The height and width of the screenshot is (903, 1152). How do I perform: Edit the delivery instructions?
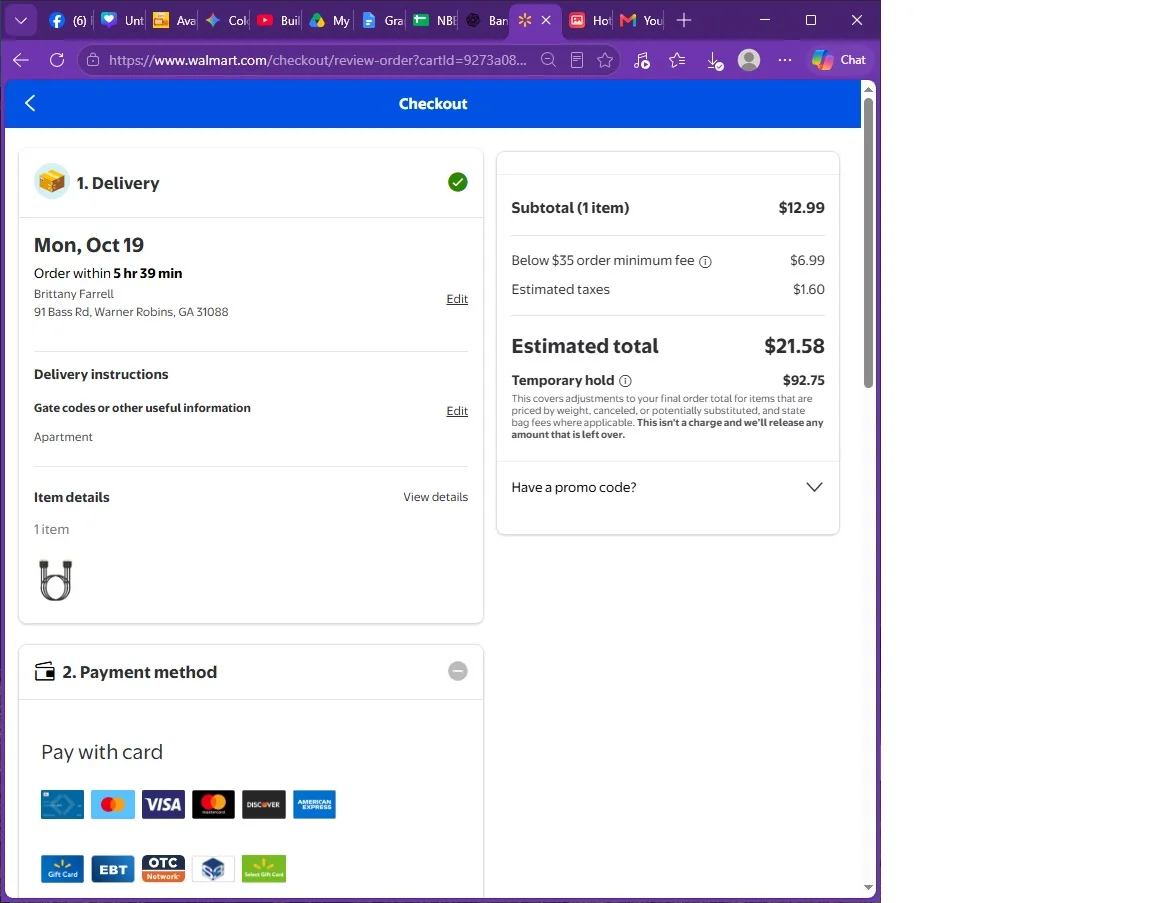point(457,411)
